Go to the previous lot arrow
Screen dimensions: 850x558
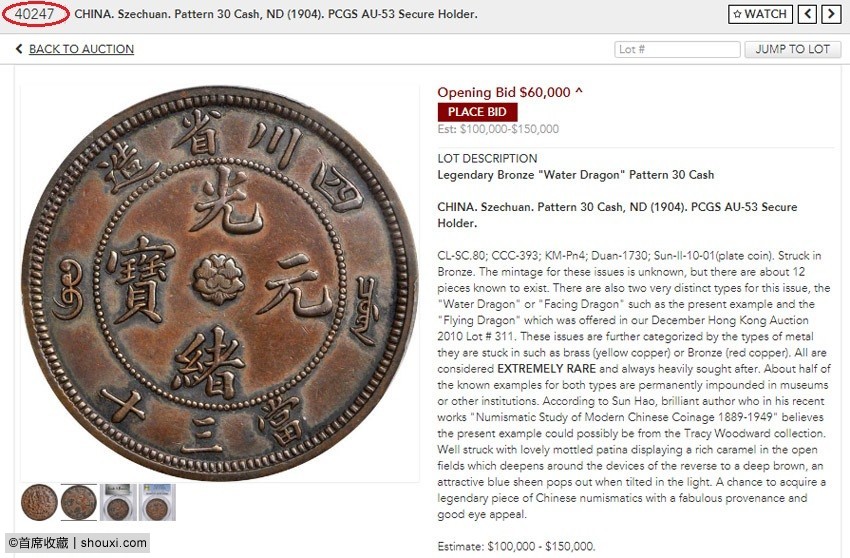[x=808, y=14]
